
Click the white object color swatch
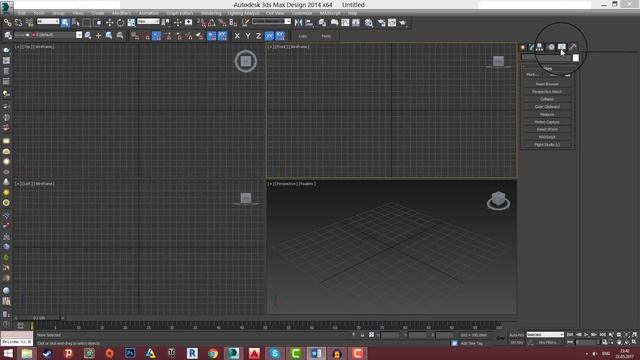tap(576, 58)
